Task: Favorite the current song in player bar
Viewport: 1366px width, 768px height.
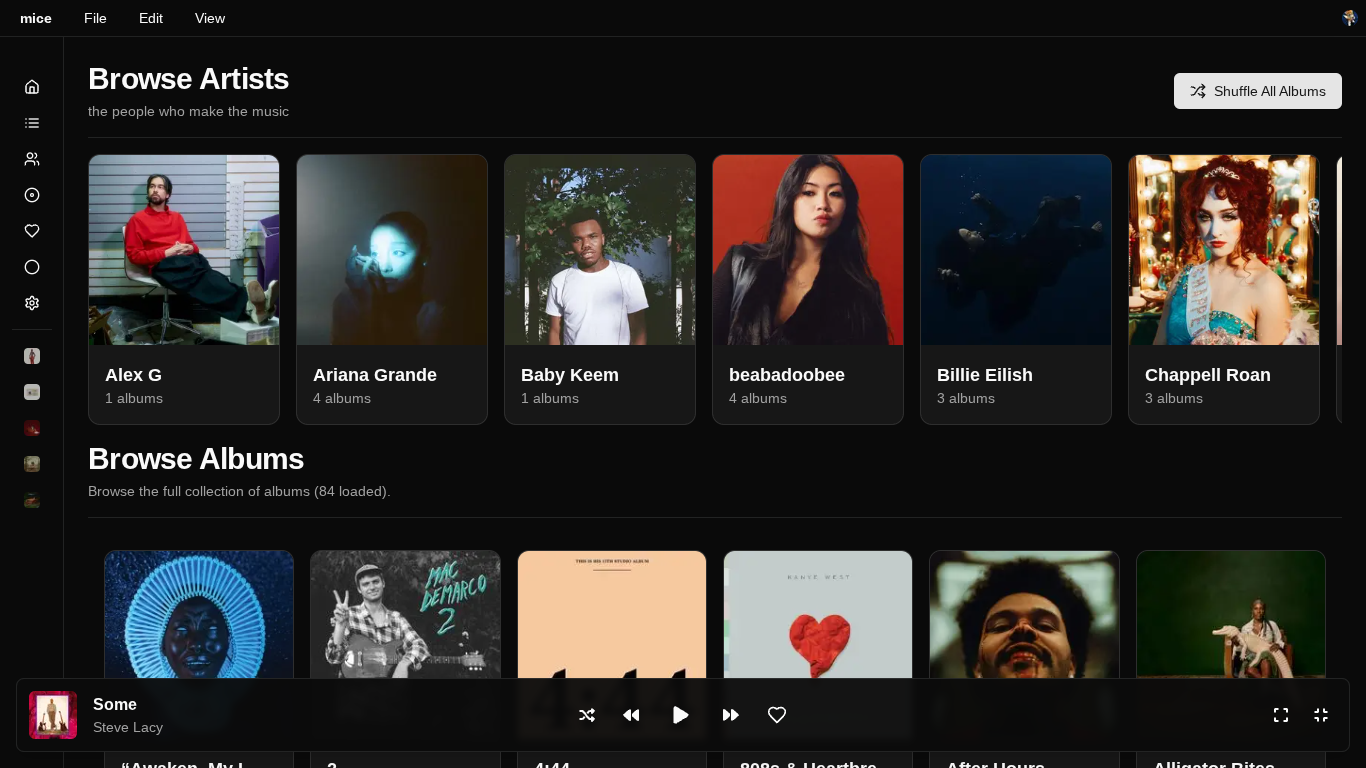Action: click(x=777, y=715)
